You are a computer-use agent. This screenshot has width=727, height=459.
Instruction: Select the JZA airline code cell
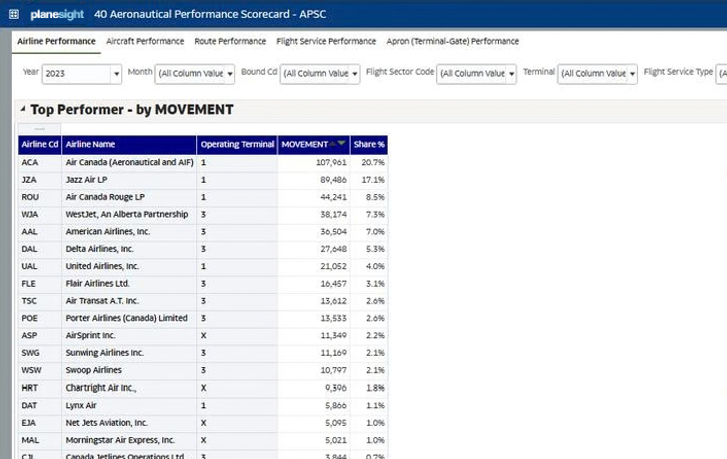coord(40,180)
